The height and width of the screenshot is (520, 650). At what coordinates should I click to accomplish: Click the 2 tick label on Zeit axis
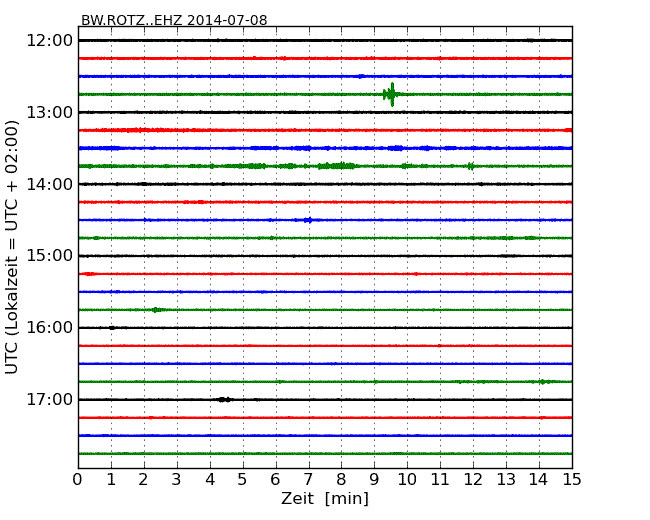(143, 480)
